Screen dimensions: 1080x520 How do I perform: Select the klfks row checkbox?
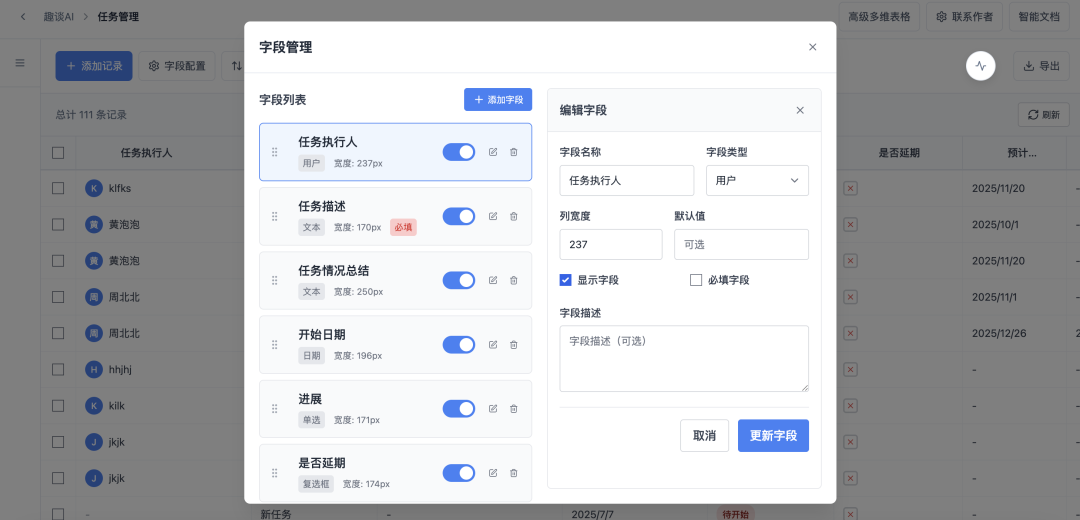[58, 188]
